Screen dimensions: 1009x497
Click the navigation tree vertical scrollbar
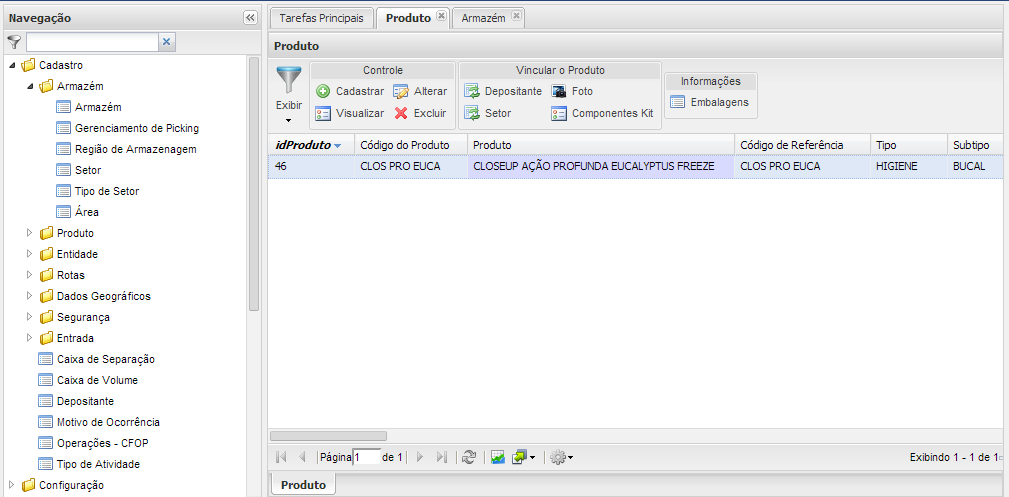coord(254,184)
